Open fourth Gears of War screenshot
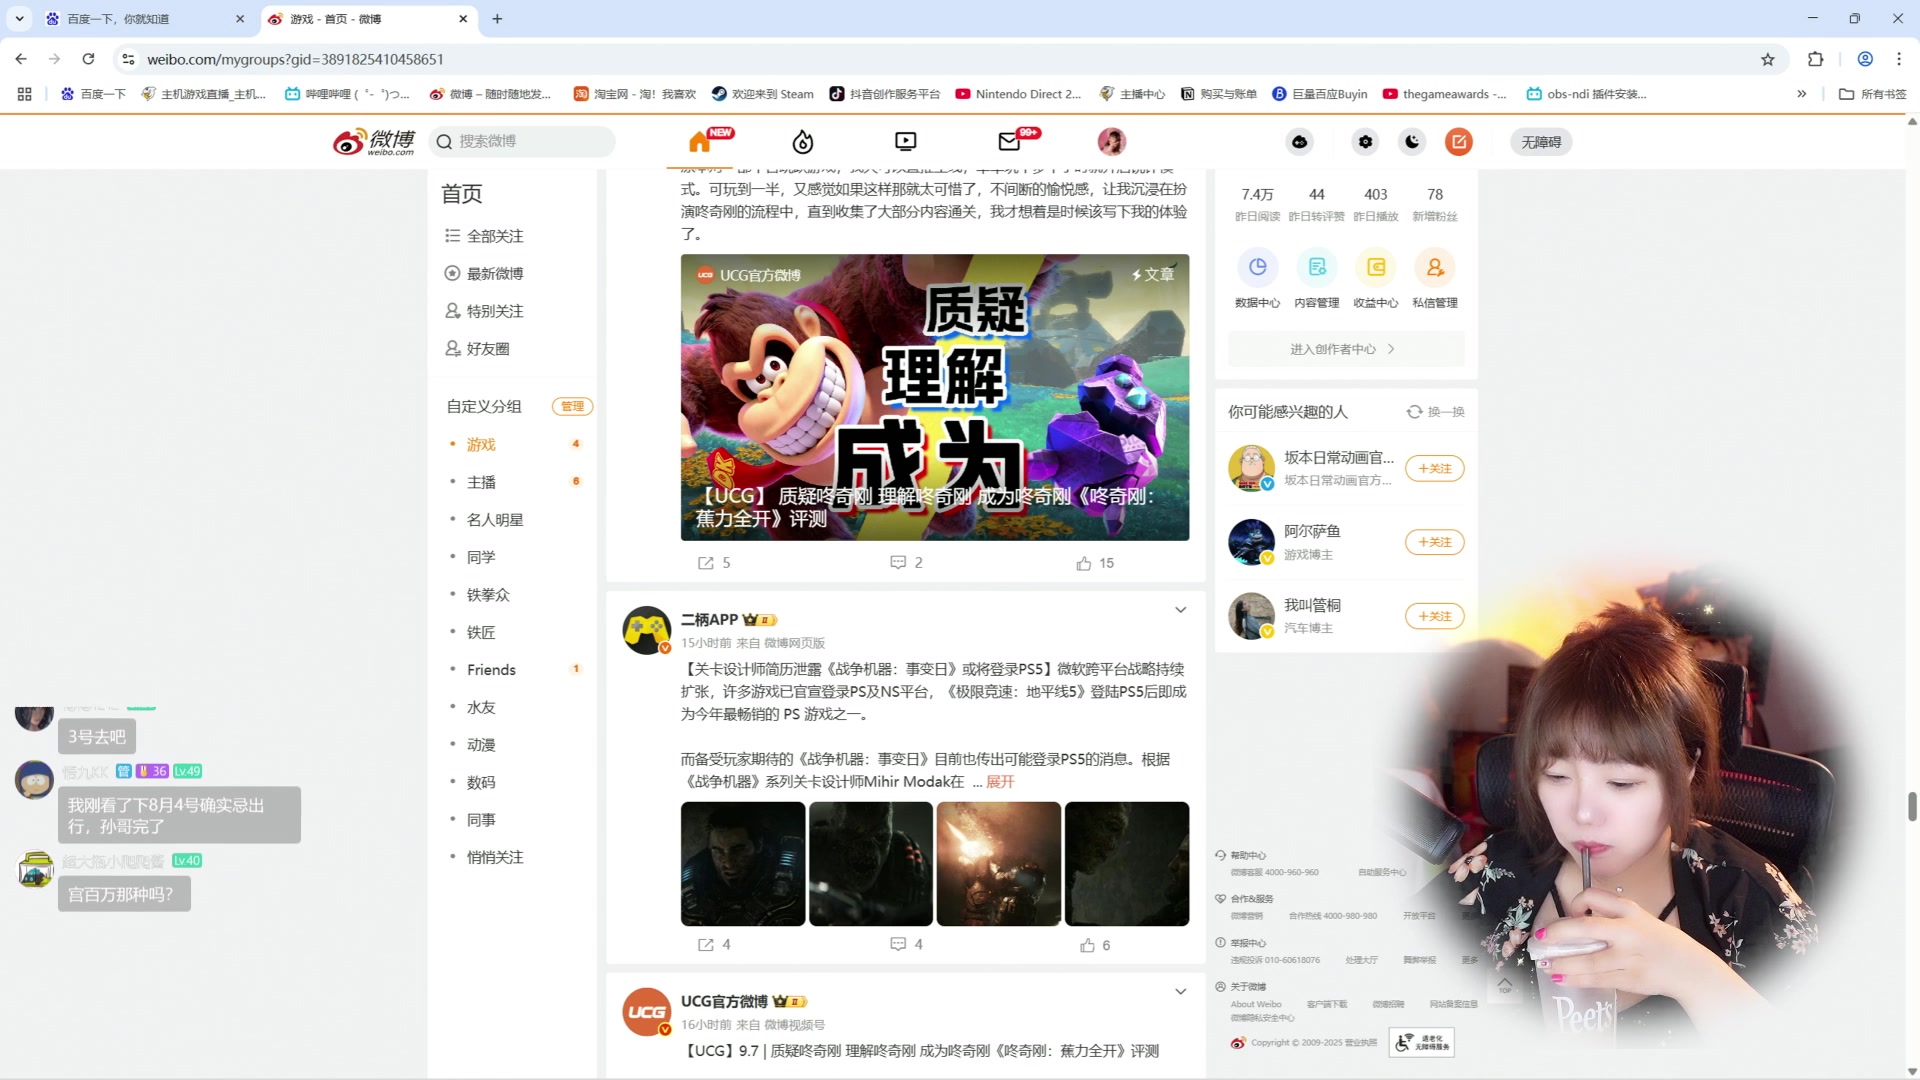Viewport: 1920px width, 1080px height. click(1127, 864)
